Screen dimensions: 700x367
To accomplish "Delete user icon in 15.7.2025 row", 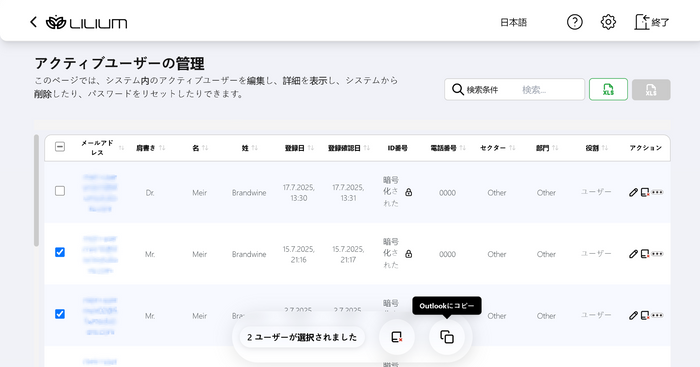I will pos(645,254).
